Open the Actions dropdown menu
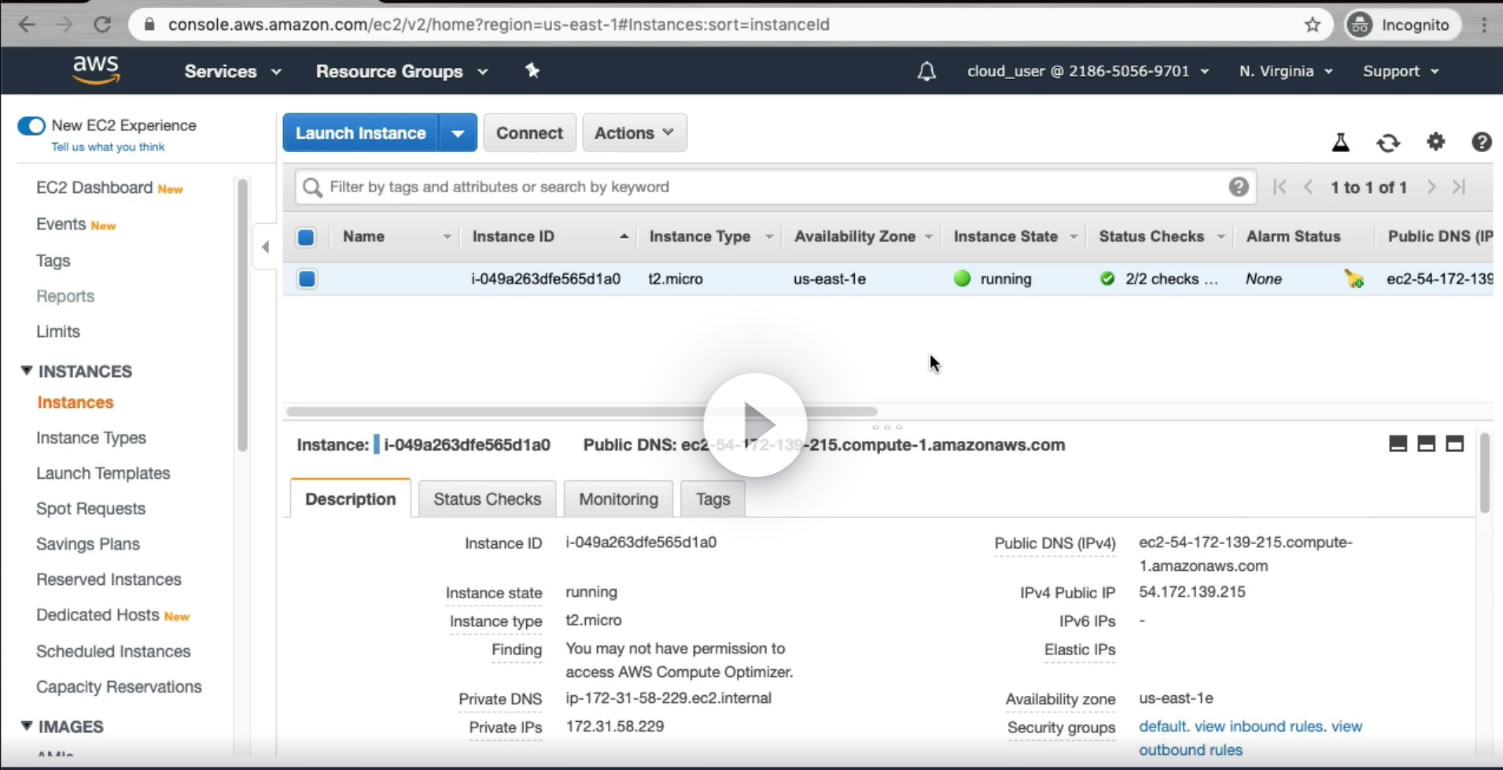The height and width of the screenshot is (770, 1503). [634, 133]
